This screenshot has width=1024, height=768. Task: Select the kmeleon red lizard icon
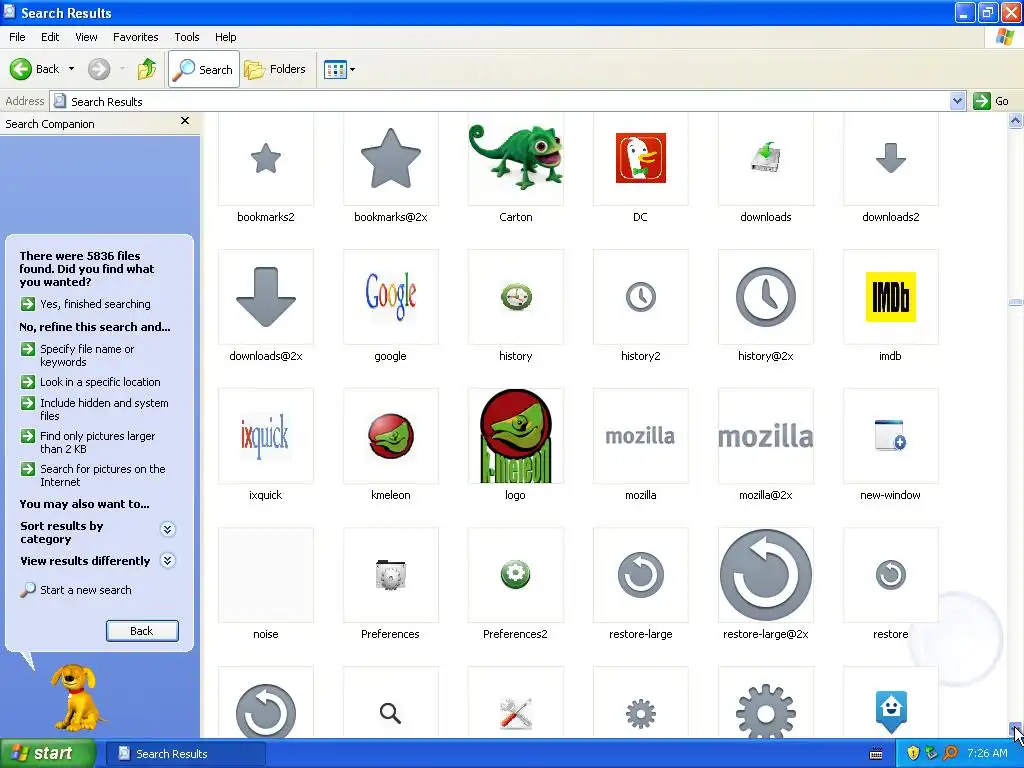coord(391,436)
